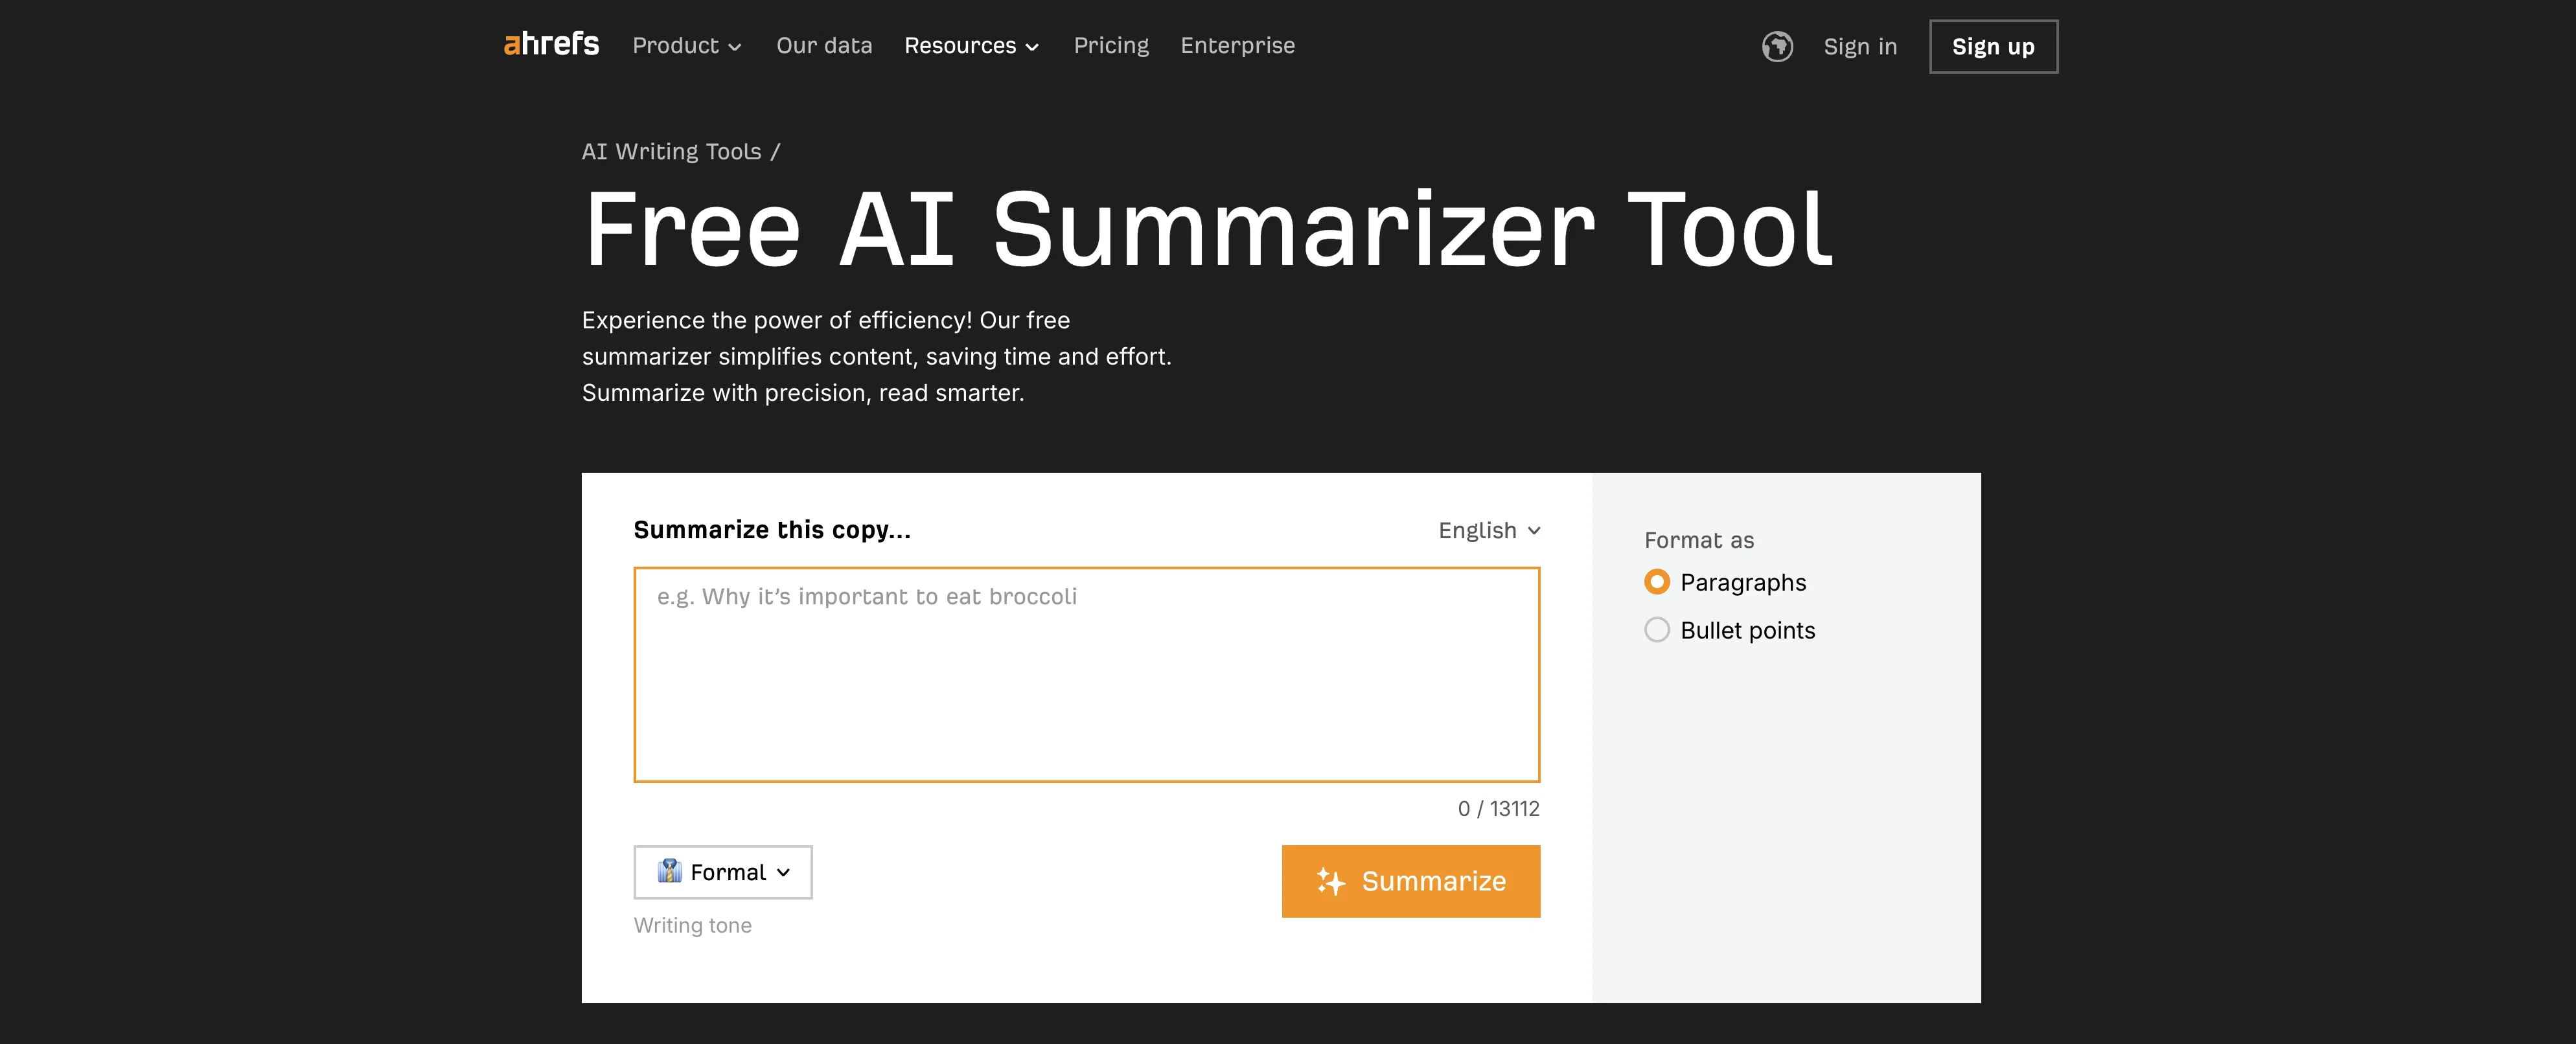This screenshot has height=1044, width=2576.
Task: Click the Sign up button
Action: point(1993,47)
